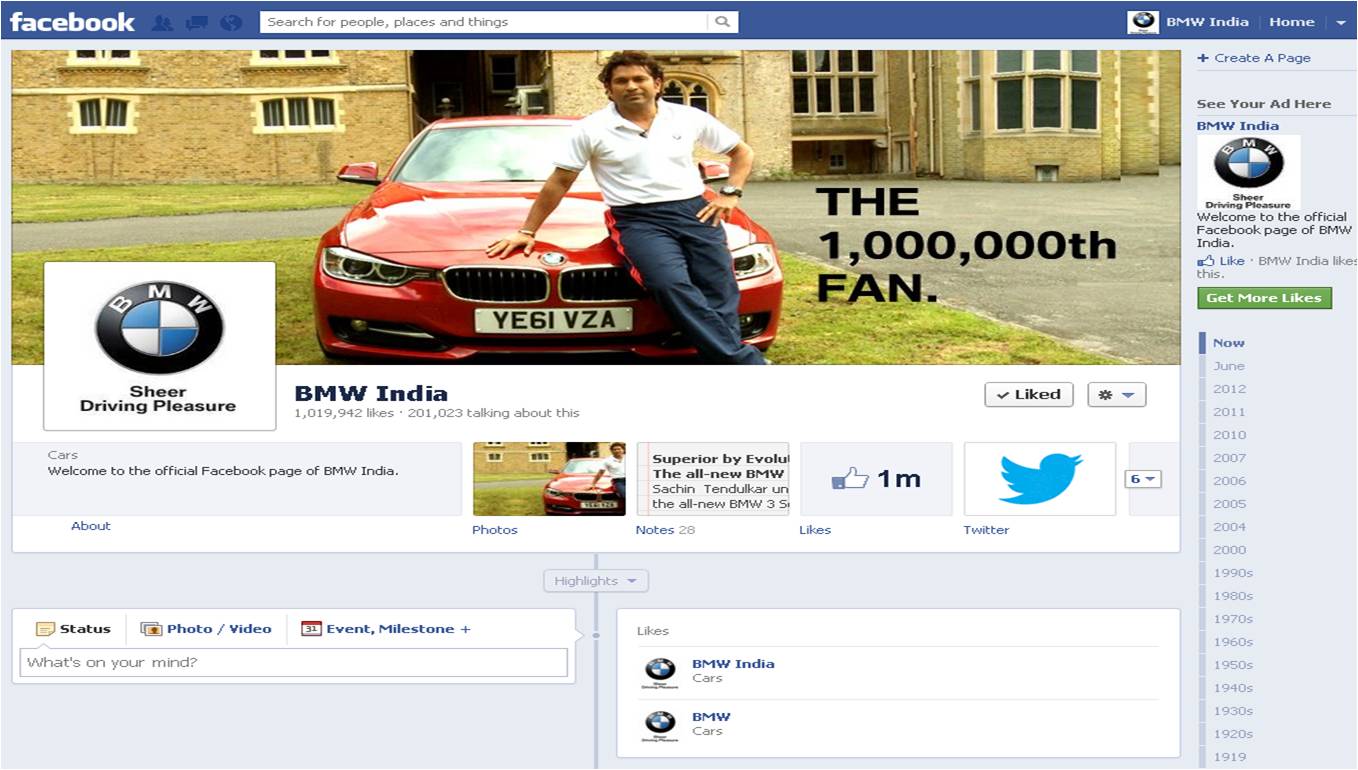Click the 201,023 talking about this text
This screenshot has height=770, width=1358.
(x=493, y=413)
